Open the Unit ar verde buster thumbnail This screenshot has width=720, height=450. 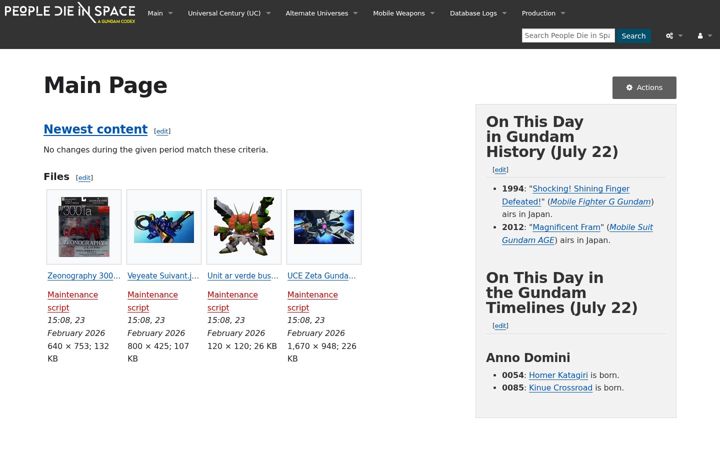(244, 227)
